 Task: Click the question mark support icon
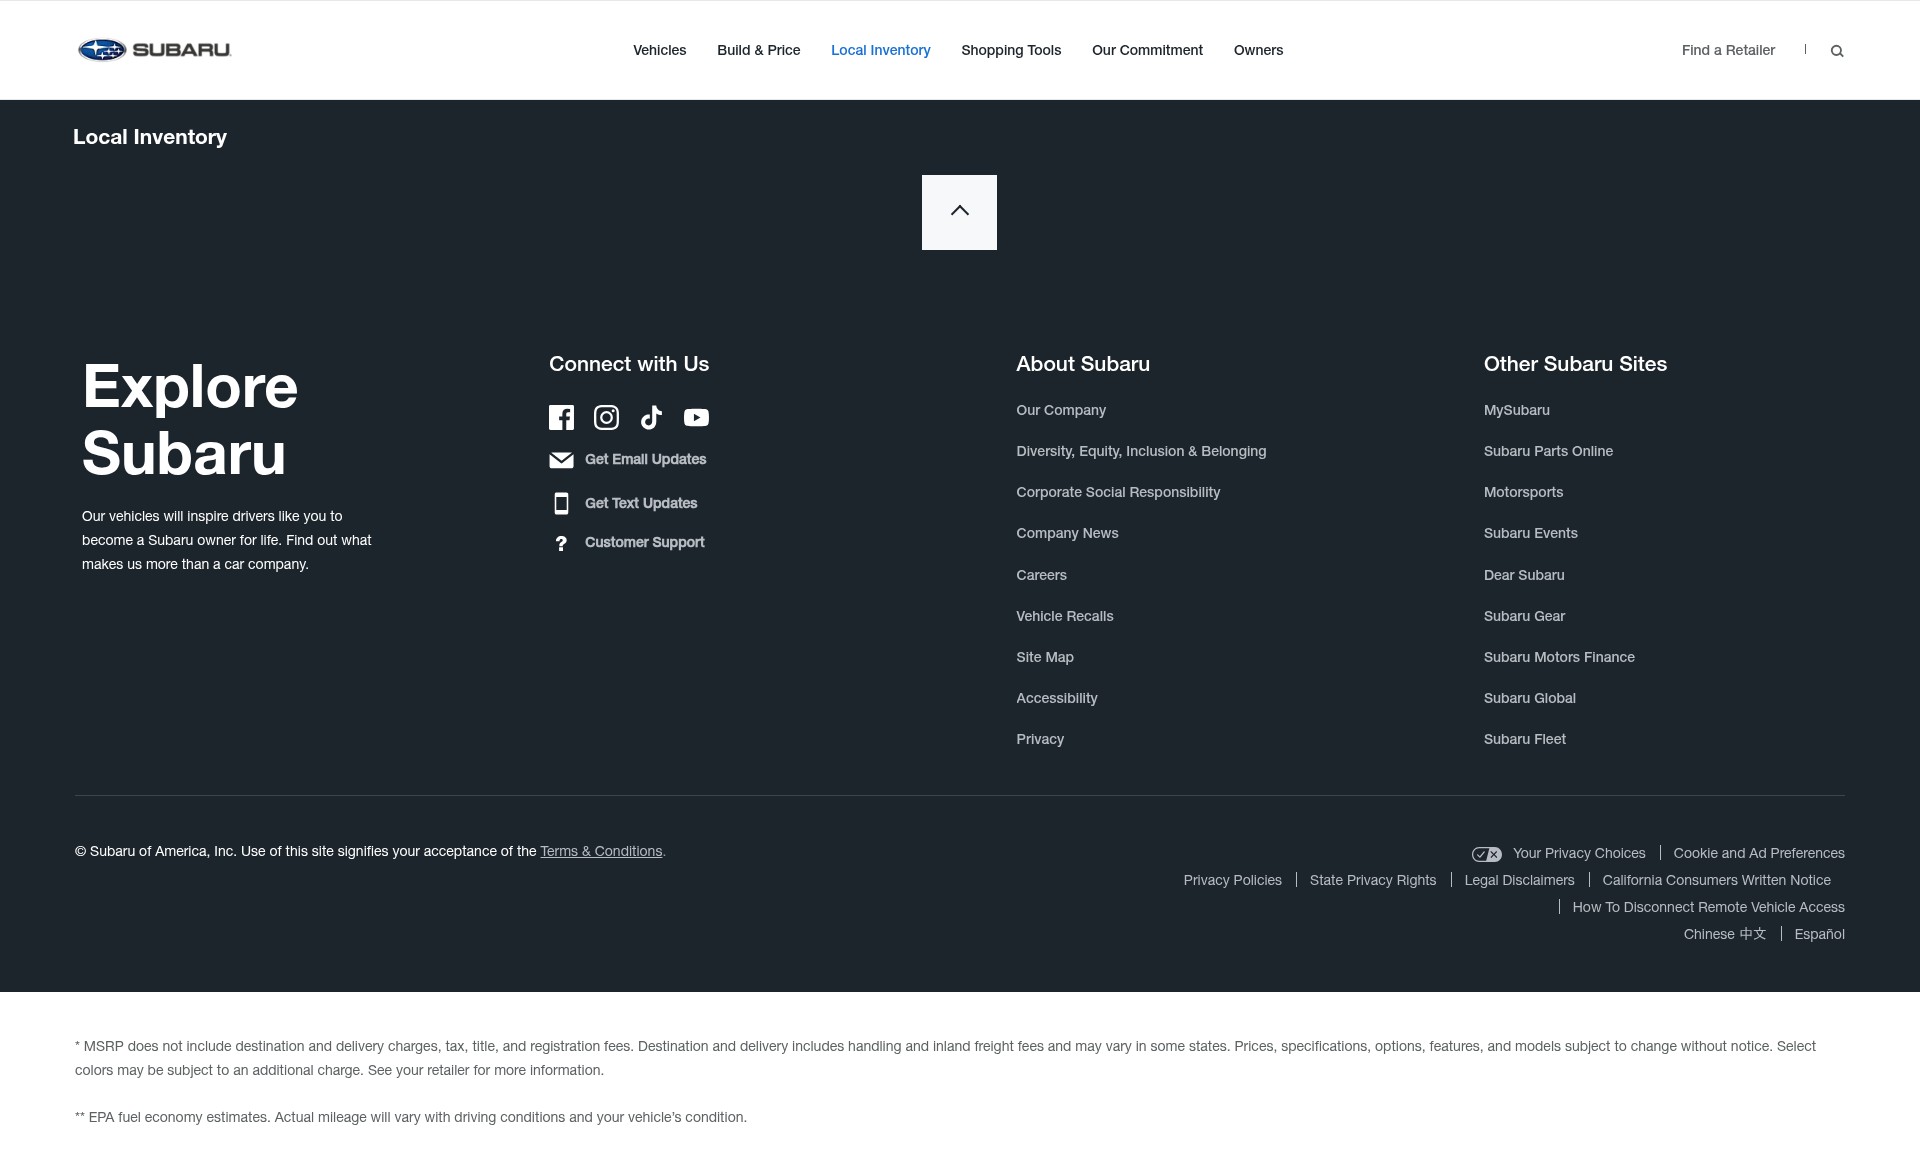click(561, 543)
